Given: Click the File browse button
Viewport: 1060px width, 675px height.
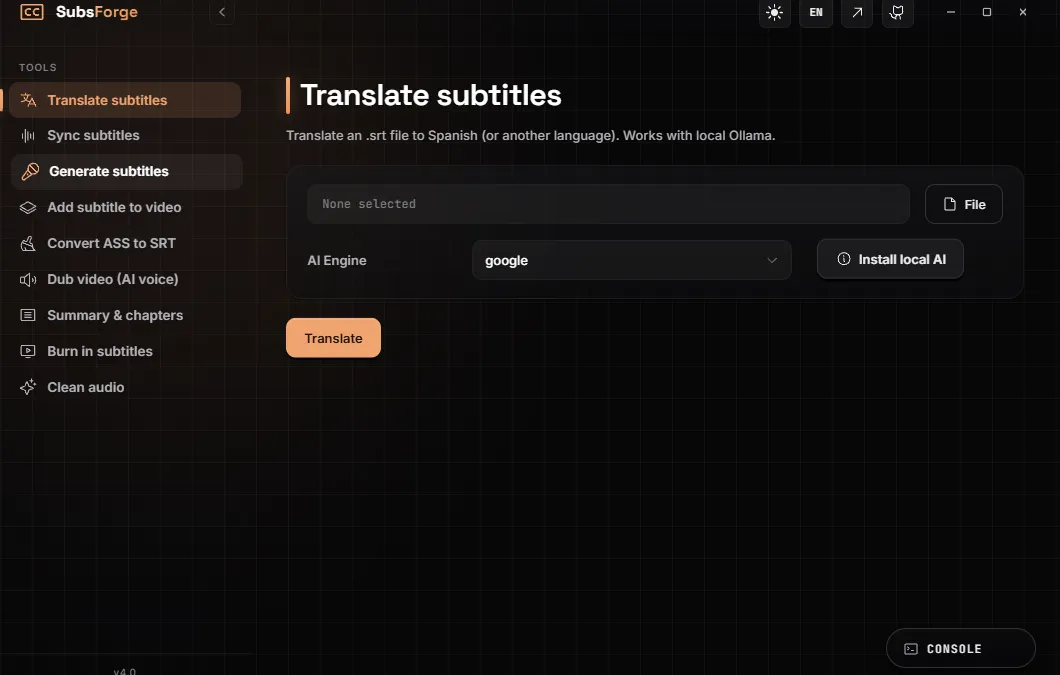Looking at the screenshot, I should (963, 204).
